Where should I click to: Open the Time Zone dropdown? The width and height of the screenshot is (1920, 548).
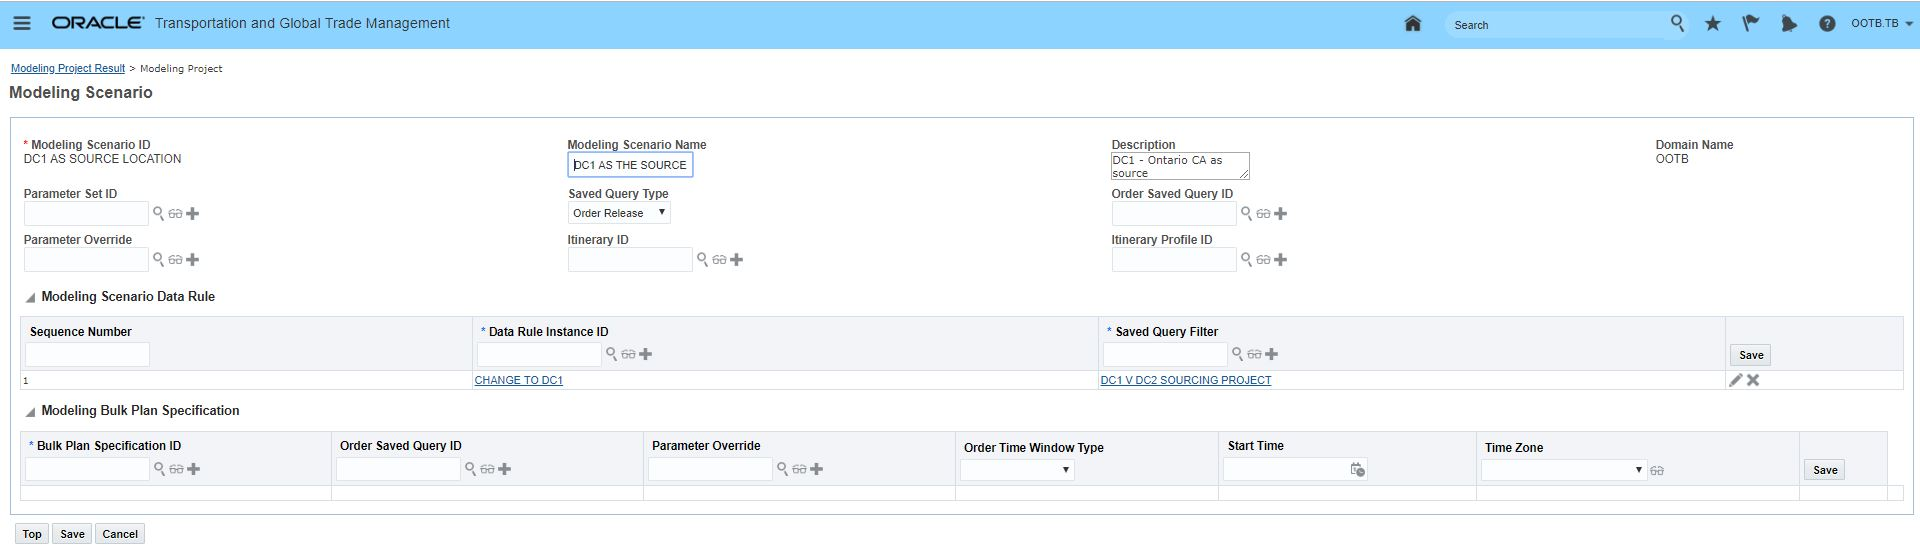[x=1563, y=470]
